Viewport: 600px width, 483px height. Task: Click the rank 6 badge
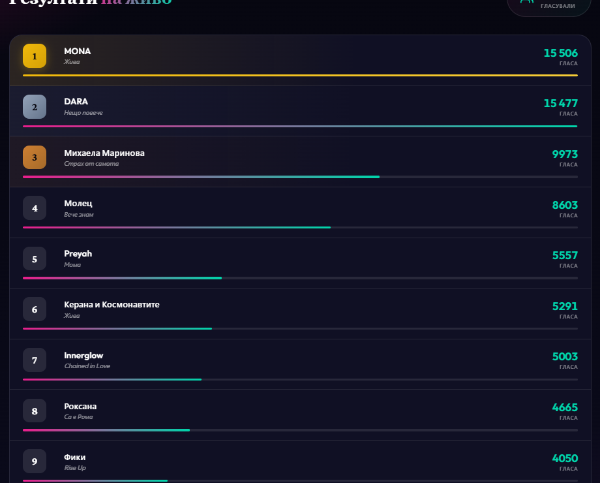point(35,310)
